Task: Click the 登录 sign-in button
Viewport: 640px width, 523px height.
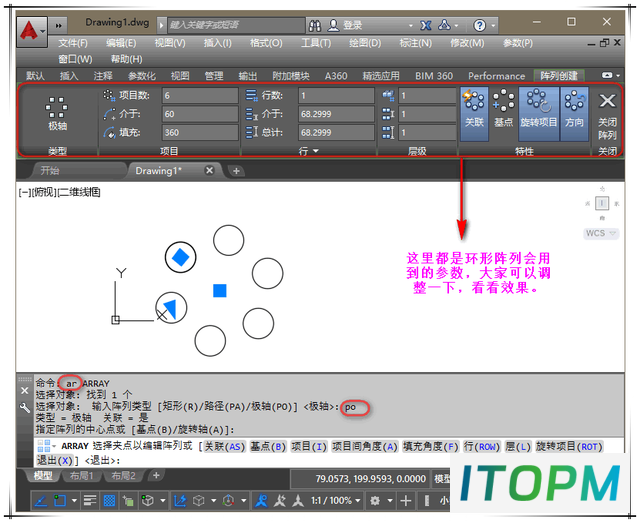Action: pyautogui.click(x=346, y=26)
